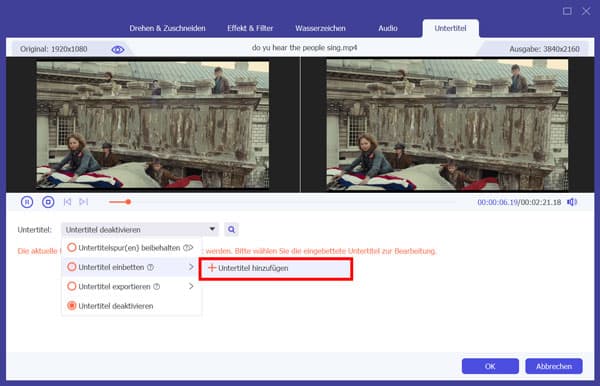600x386 pixels.
Task: Pause the video preview playback
Action: tap(27, 202)
